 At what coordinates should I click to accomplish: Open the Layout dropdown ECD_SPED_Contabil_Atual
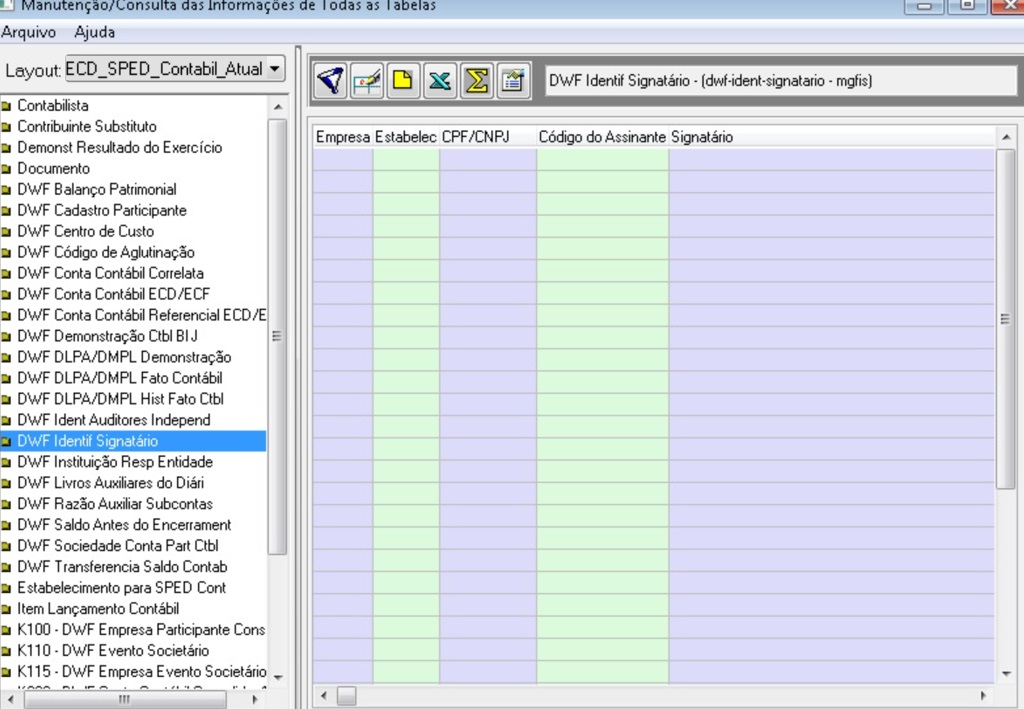click(175, 69)
